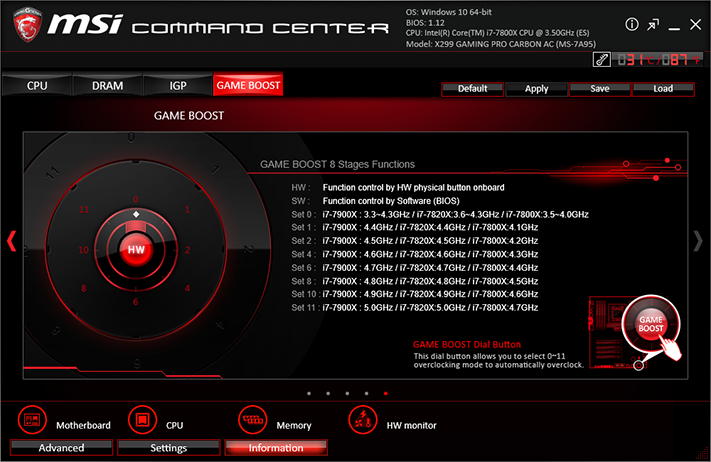Click the HW monitor label
This screenshot has height=462, width=711.
[411, 425]
